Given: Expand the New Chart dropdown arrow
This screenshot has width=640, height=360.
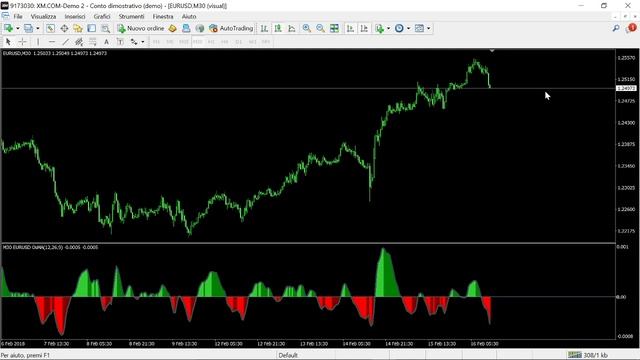Looking at the screenshot, I should (x=18, y=29).
